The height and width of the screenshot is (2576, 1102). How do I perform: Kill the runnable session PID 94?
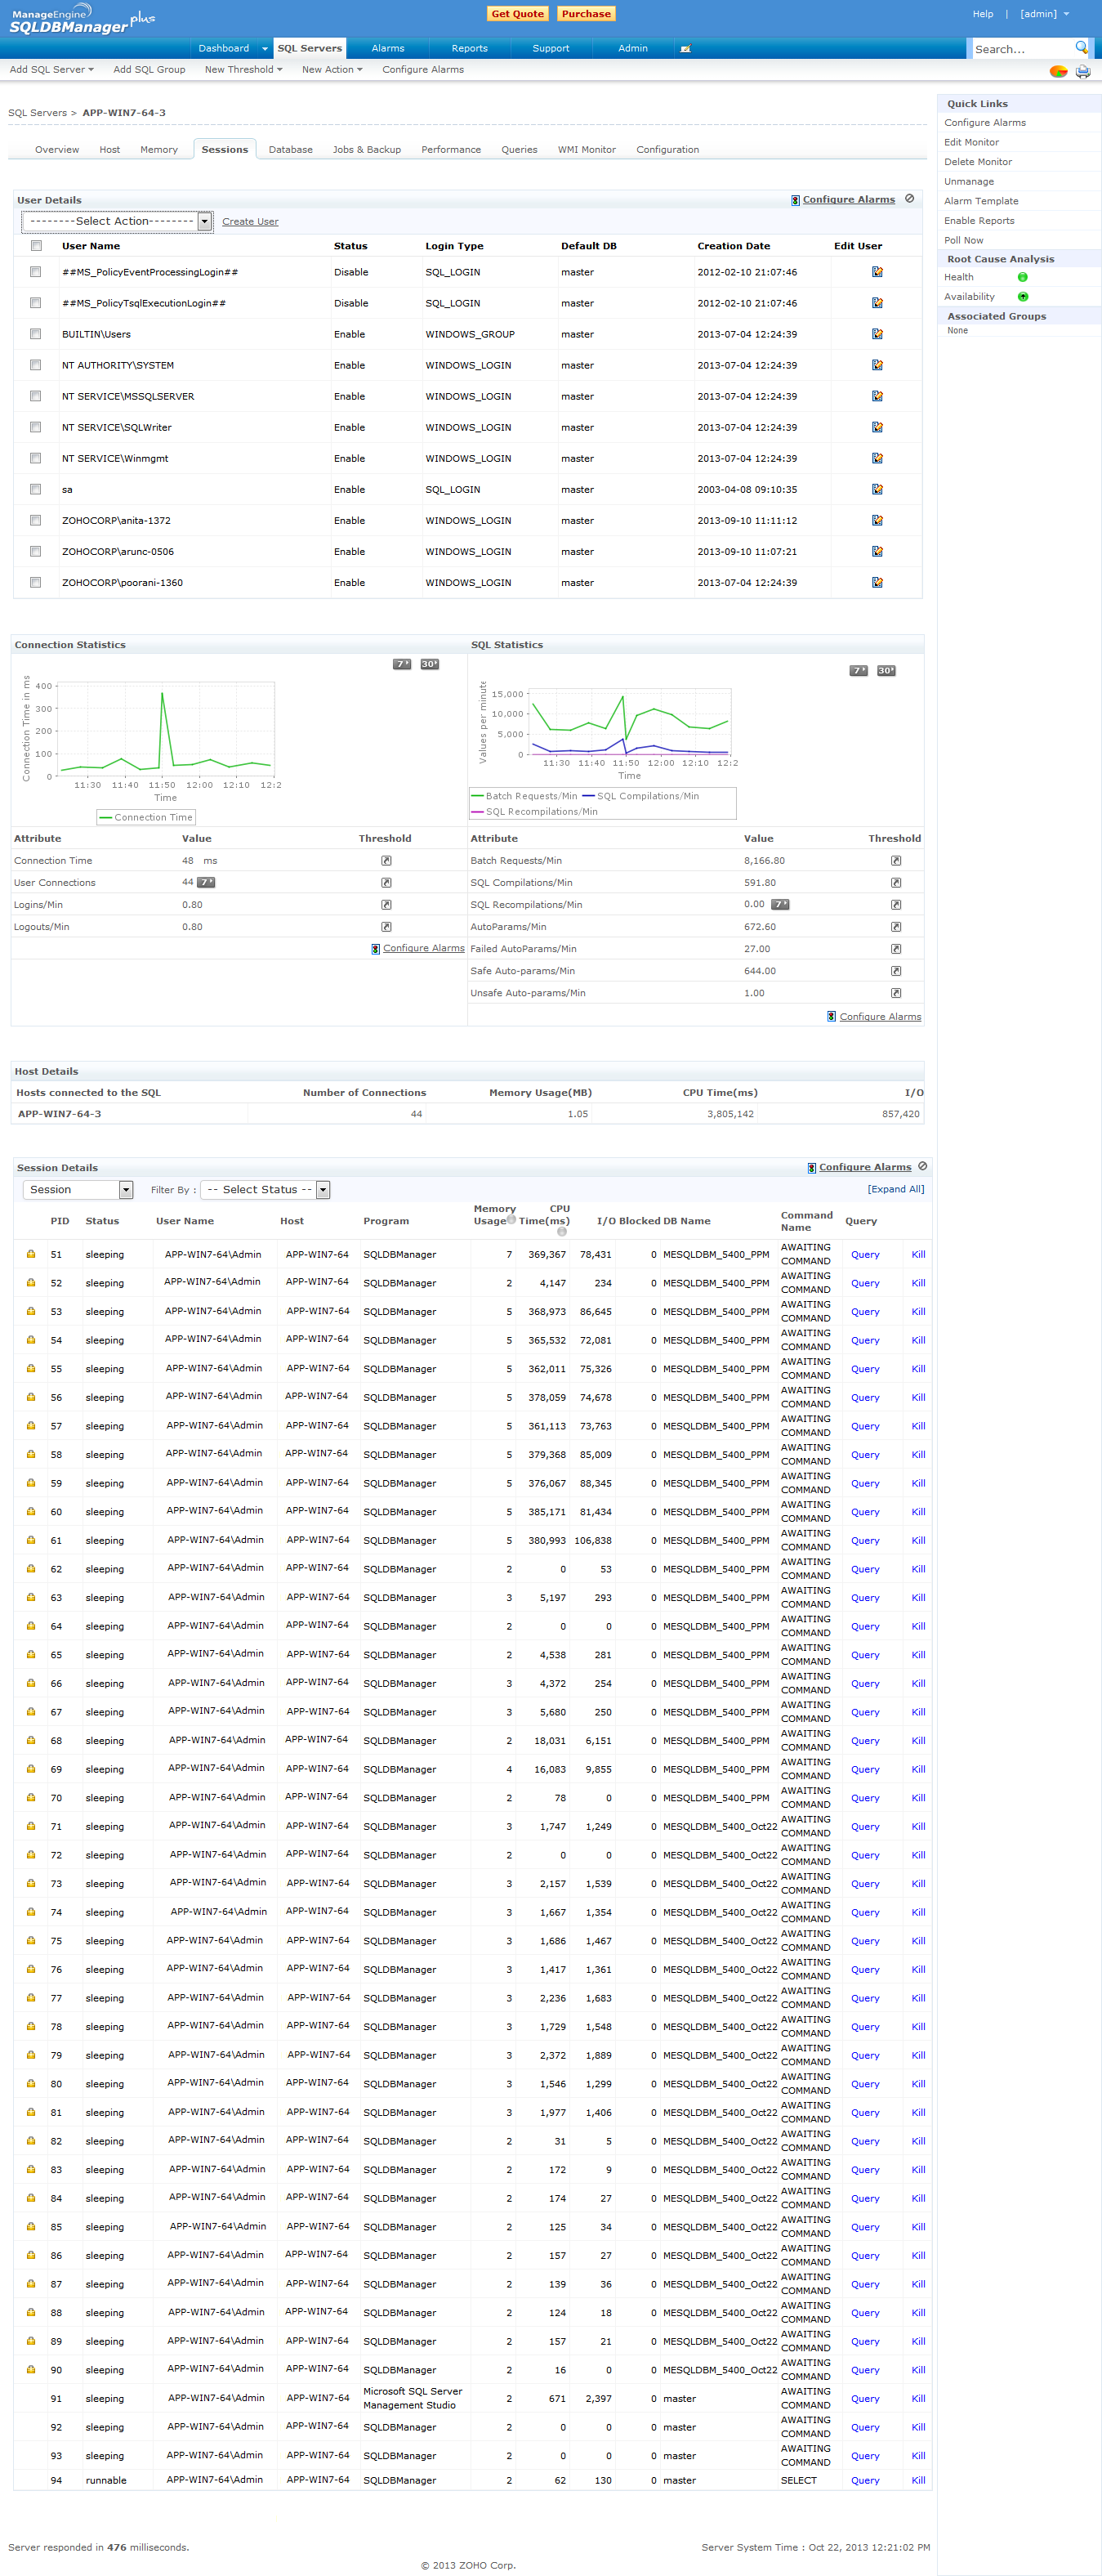[918, 2480]
